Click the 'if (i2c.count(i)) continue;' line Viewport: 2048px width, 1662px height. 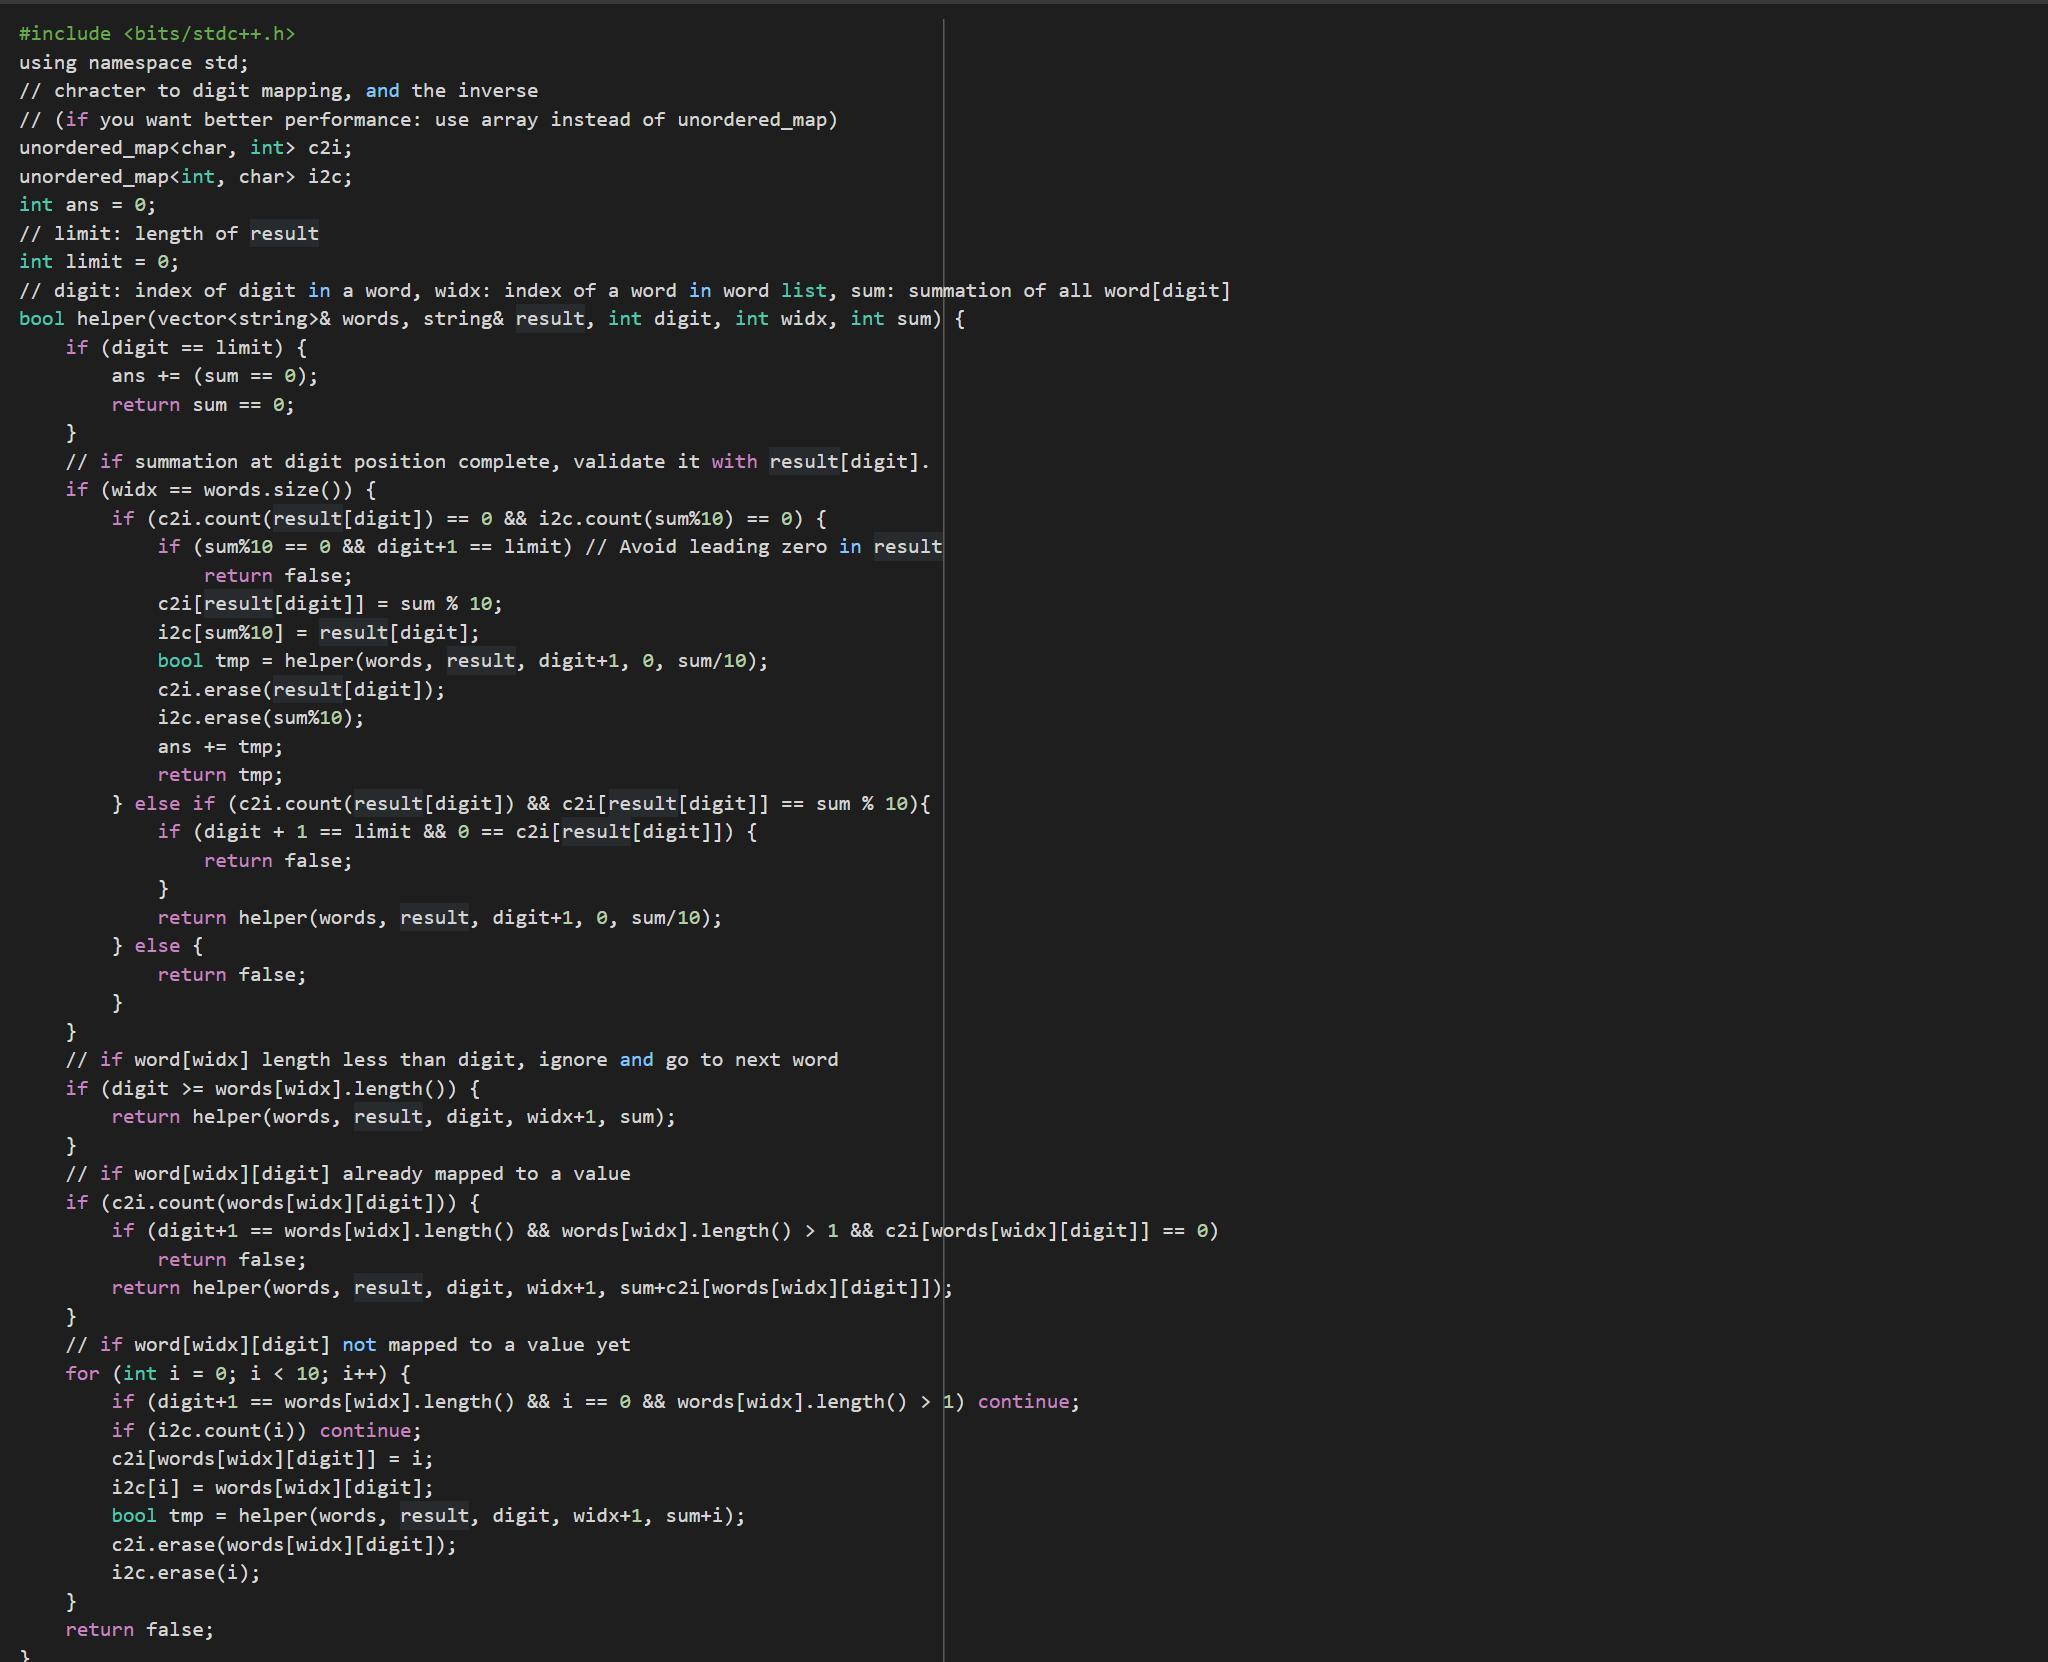click(x=266, y=1431)
